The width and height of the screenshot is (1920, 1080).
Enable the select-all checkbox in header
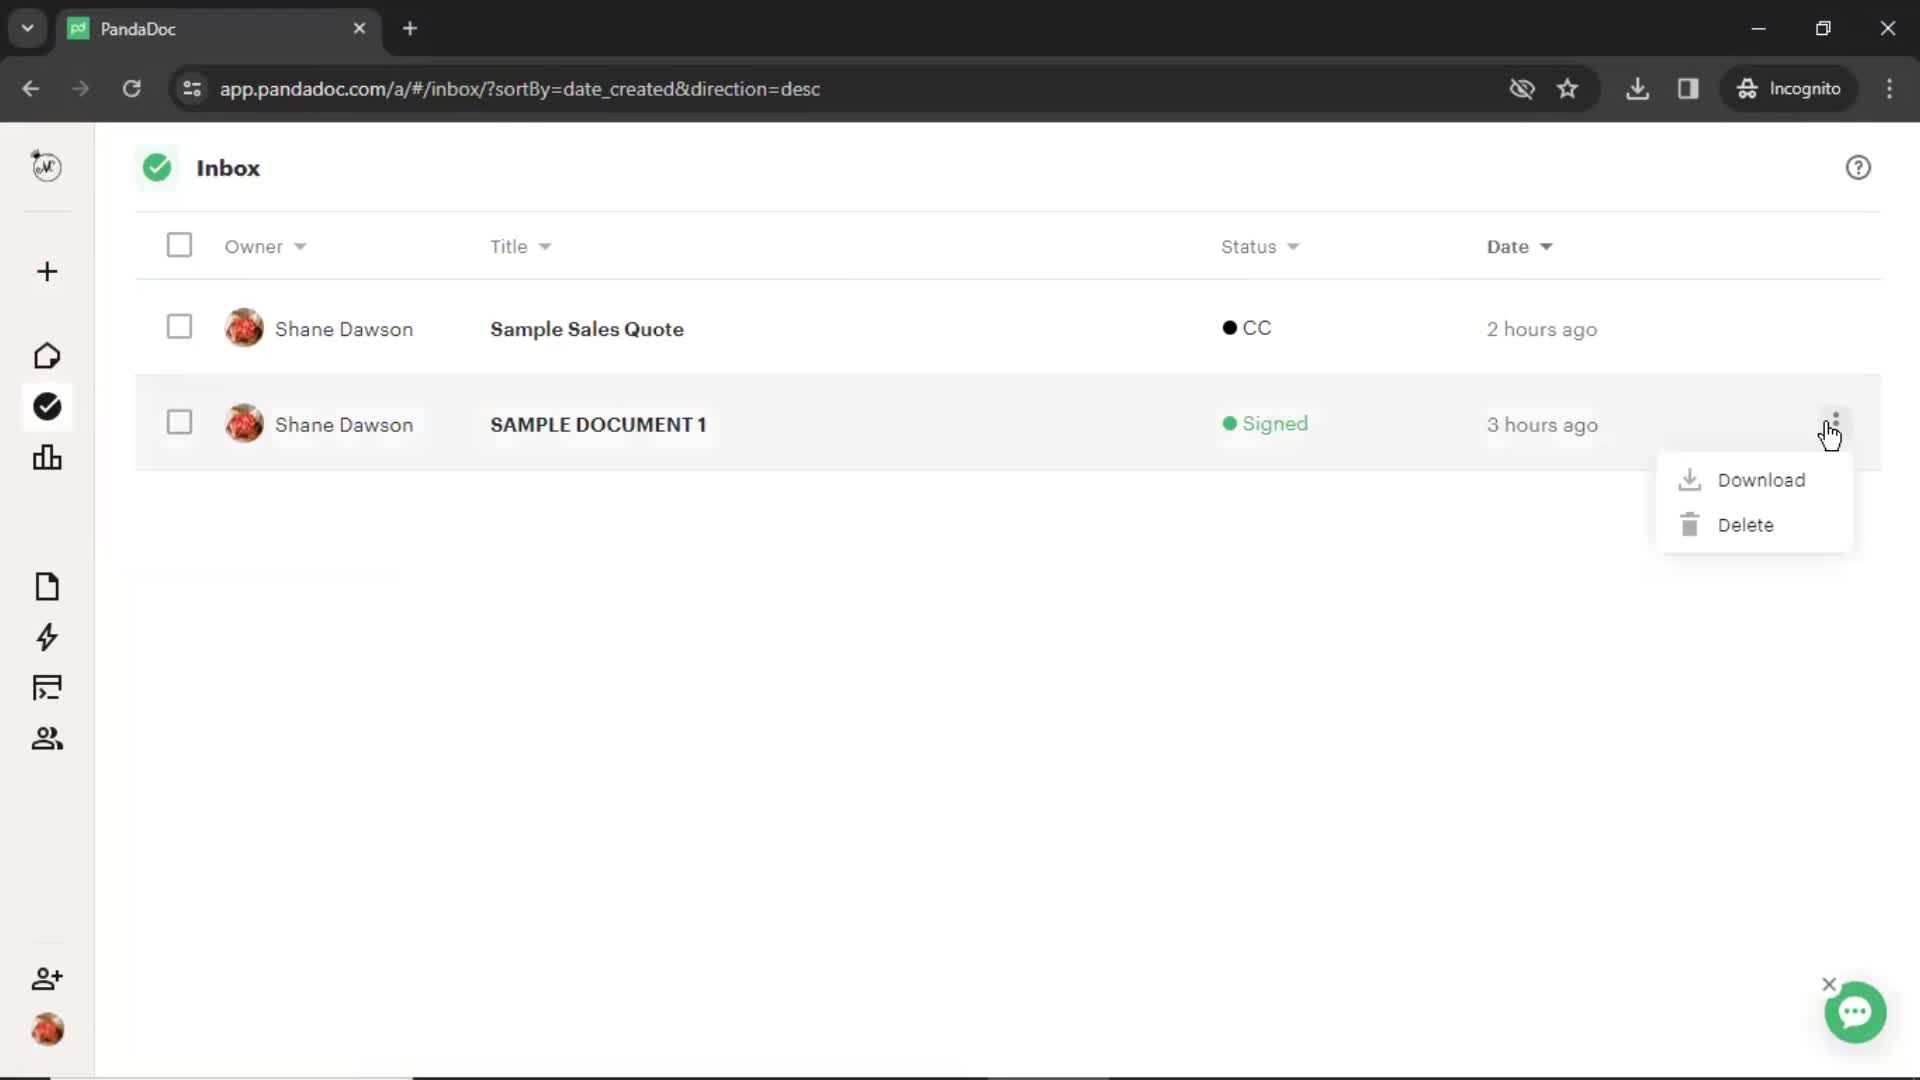pos(179,245)
